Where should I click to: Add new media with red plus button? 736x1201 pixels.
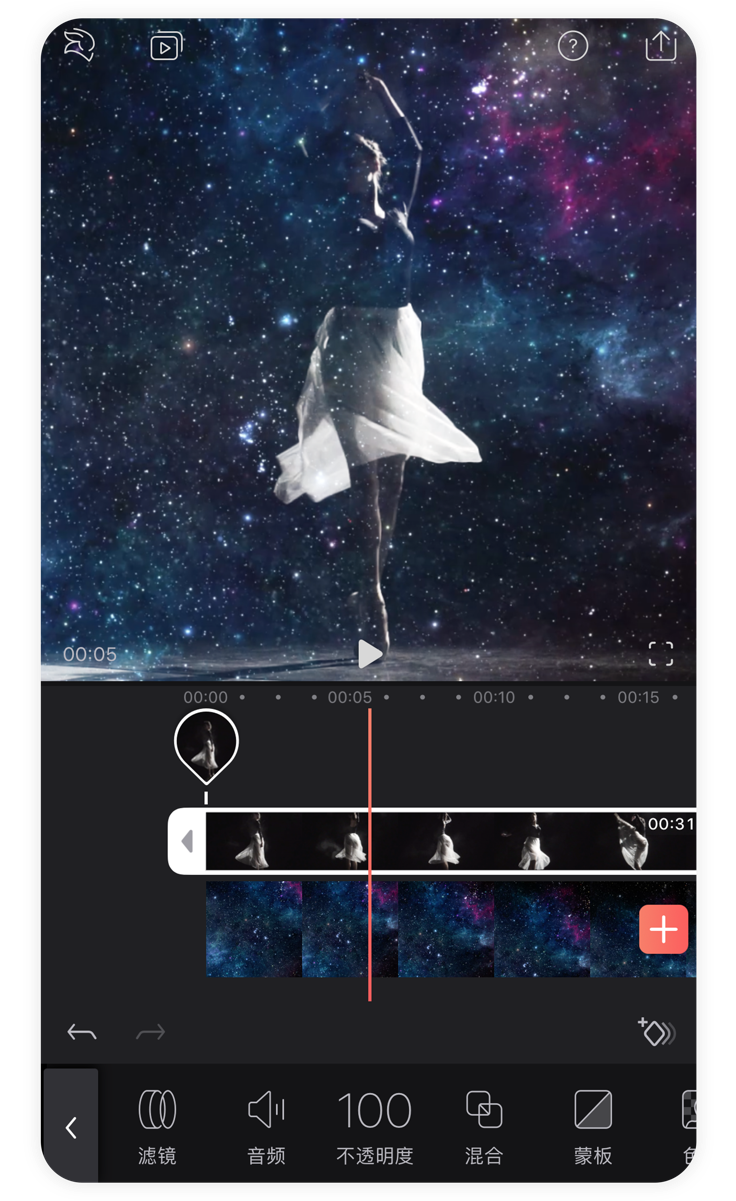point(664,929)
